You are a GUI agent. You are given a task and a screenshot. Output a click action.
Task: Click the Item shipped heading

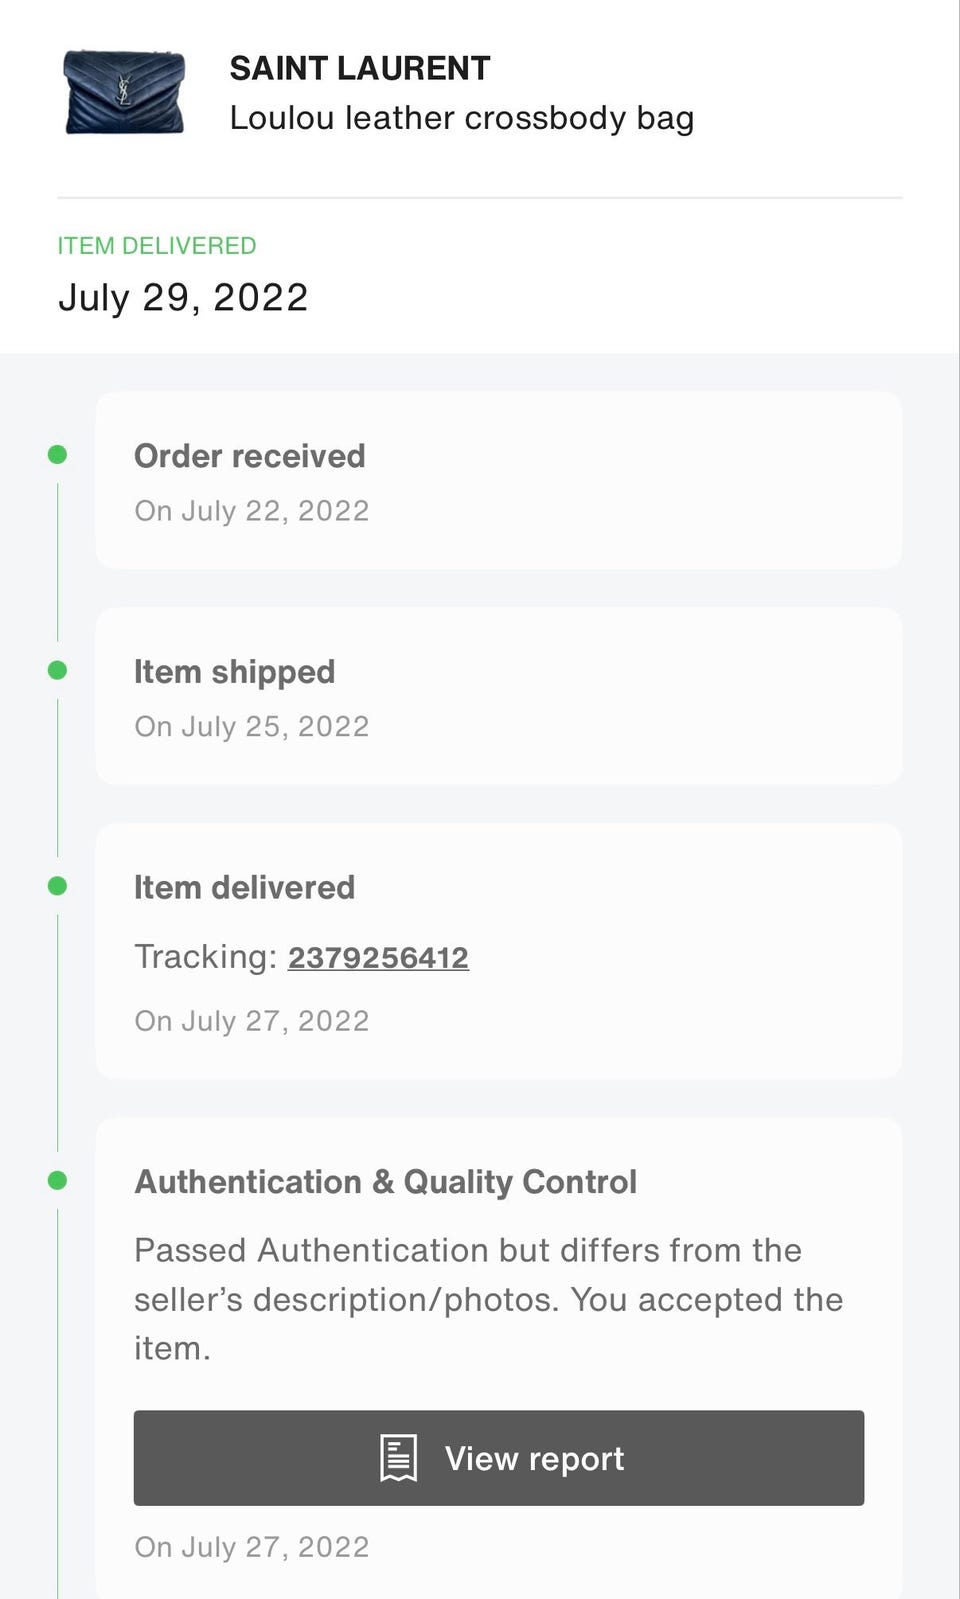point(235,672)
